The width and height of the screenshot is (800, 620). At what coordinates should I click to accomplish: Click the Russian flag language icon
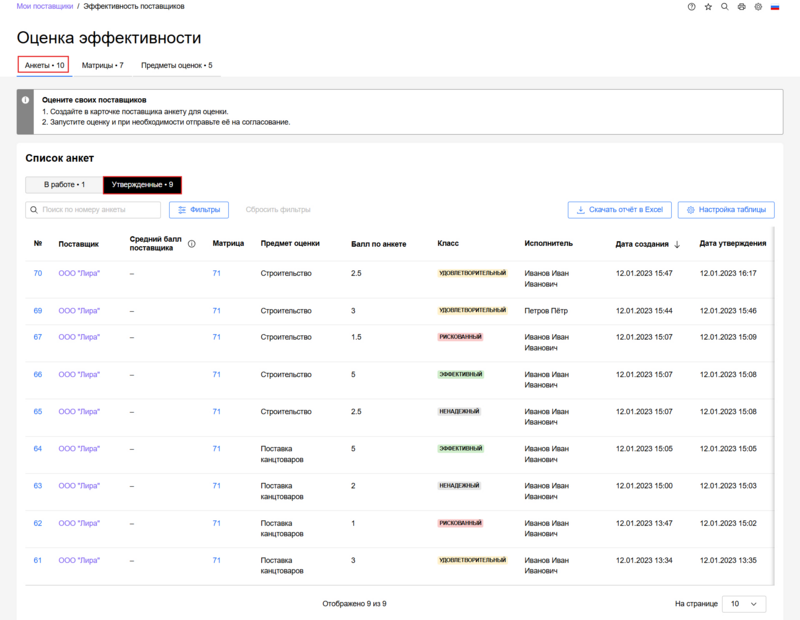tap(777, 7)
